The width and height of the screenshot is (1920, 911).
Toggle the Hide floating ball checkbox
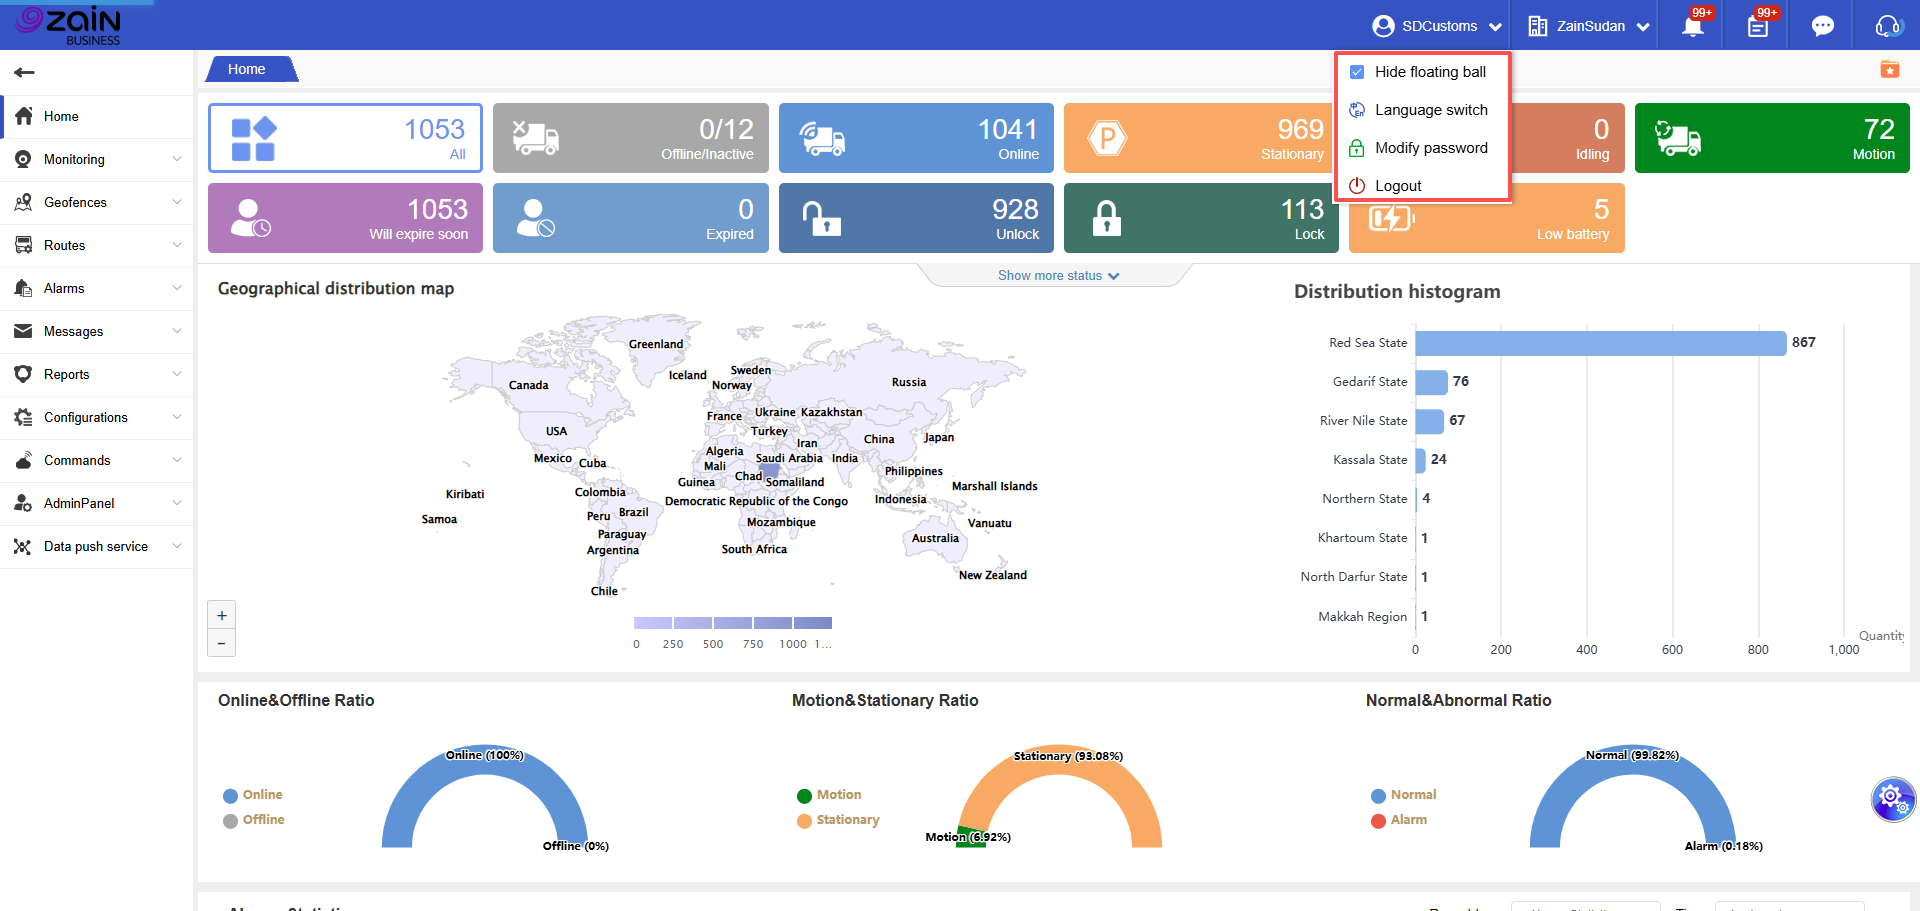(1357, 72)
